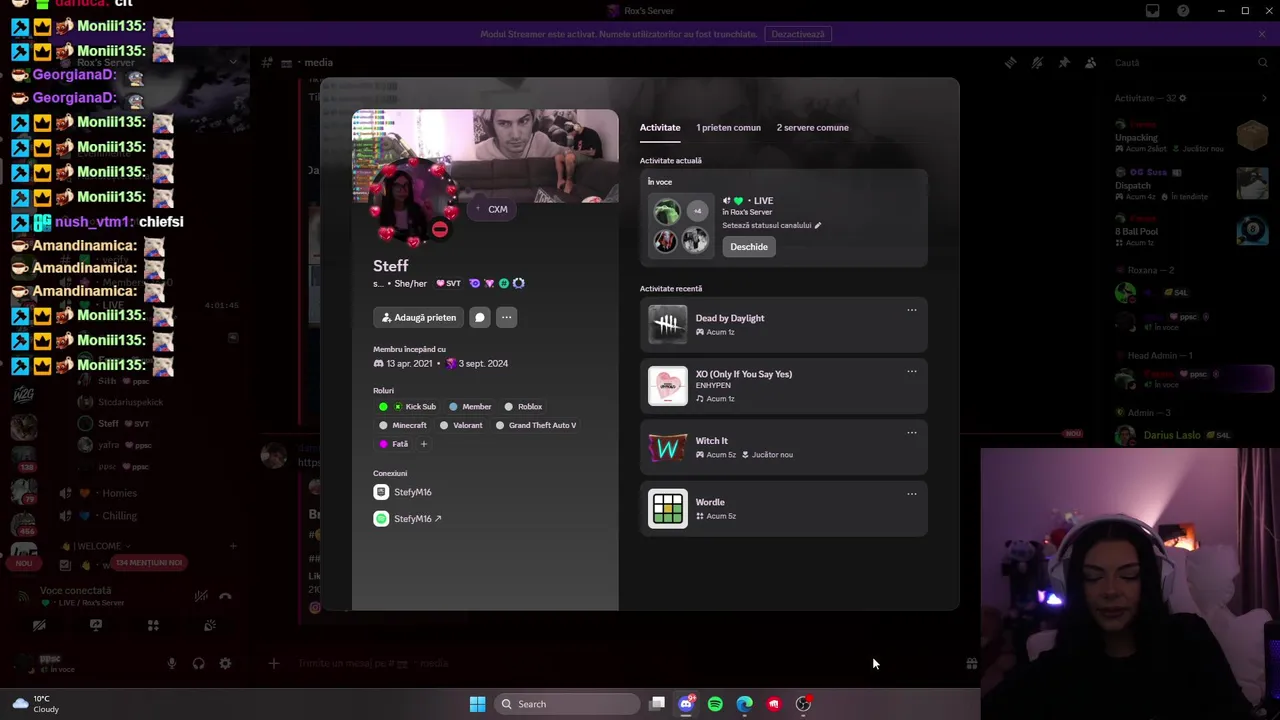Click the message attachment plus button
This screenshot has height=720, width=1280.
coord(273,663)
